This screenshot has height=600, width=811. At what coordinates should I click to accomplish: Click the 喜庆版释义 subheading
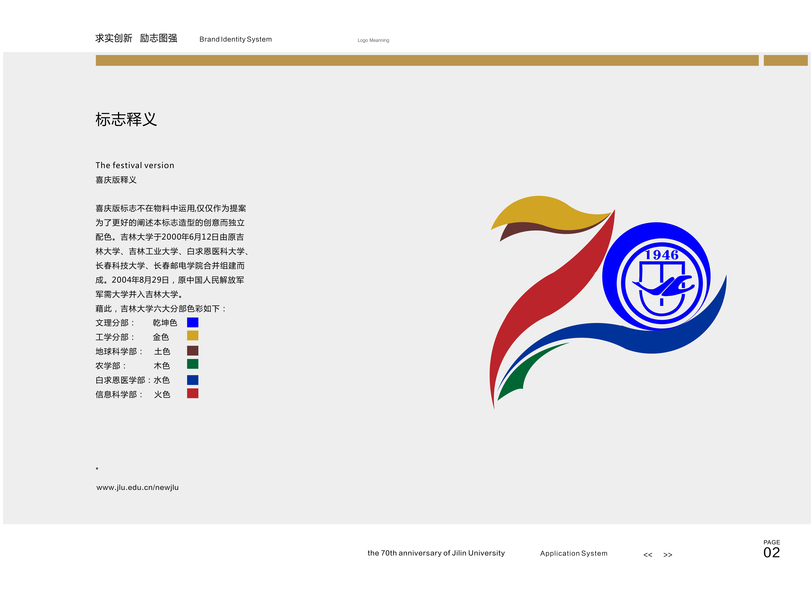(x=116, y=180)
